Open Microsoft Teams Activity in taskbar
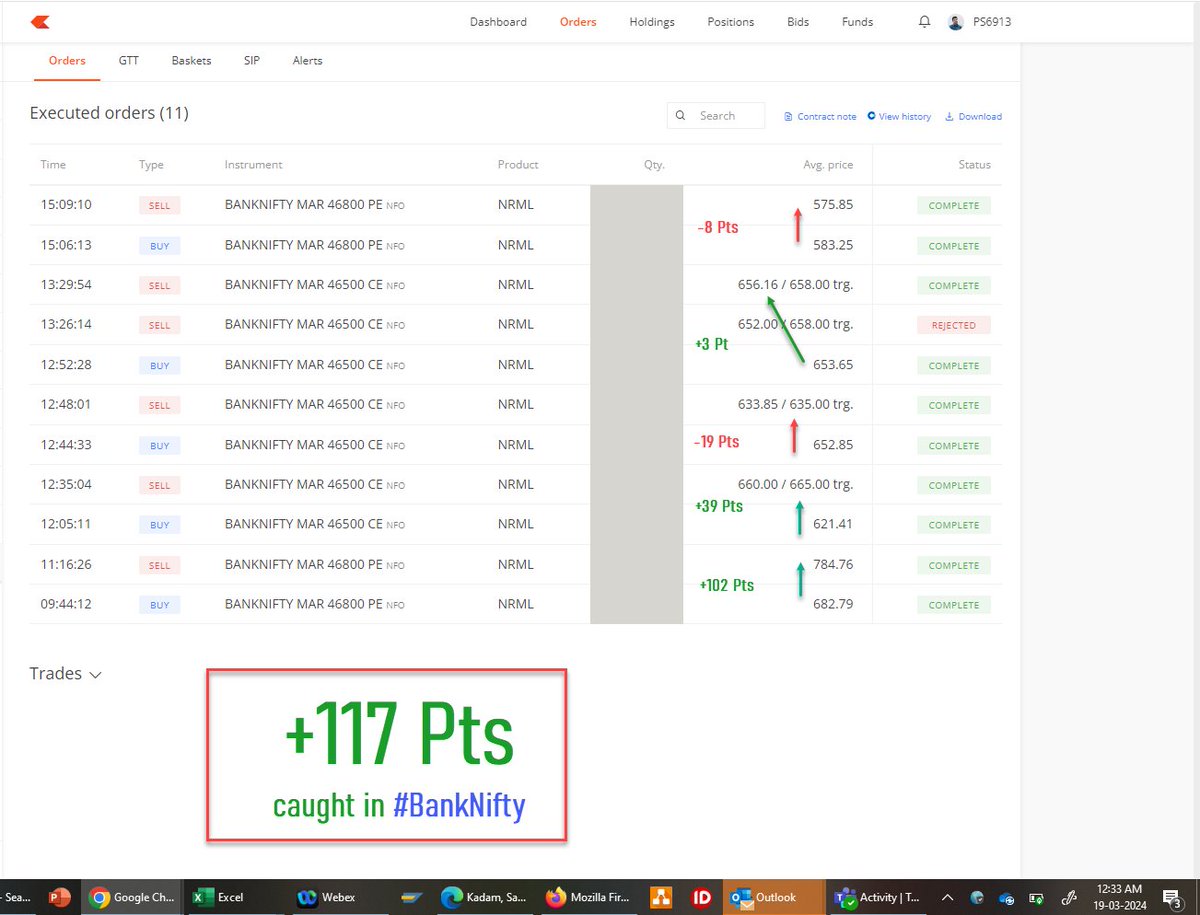The width and height of the screenshot is (1200, 915). 876,897
